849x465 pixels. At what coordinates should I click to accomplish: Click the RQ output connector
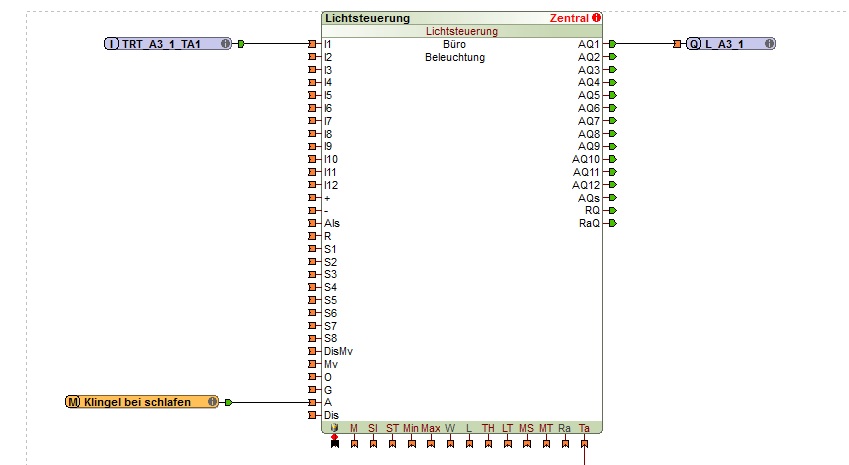(612, 211)
